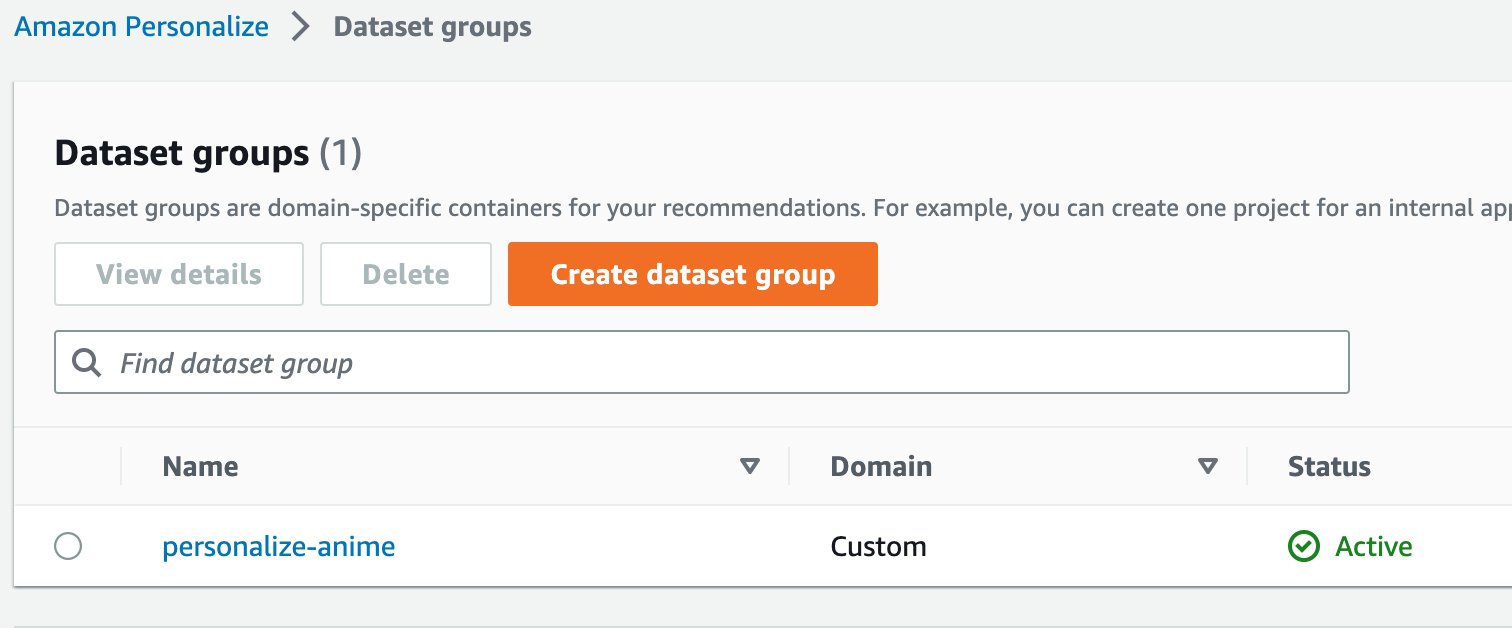Click the Active status text
This screenshot has width=1512, height=628.
tap(1374, 546)
